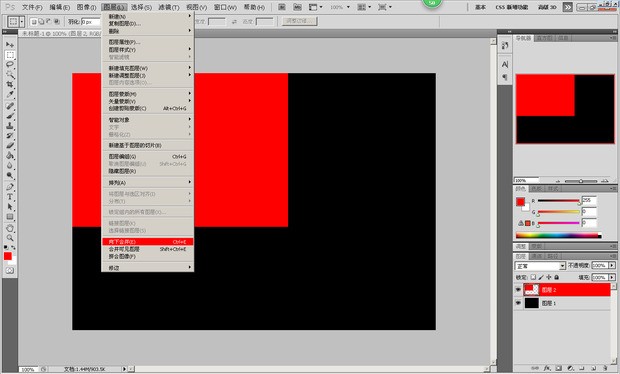
Task: Select the Eyedropper tool
Action: click(x=10, y=94)
